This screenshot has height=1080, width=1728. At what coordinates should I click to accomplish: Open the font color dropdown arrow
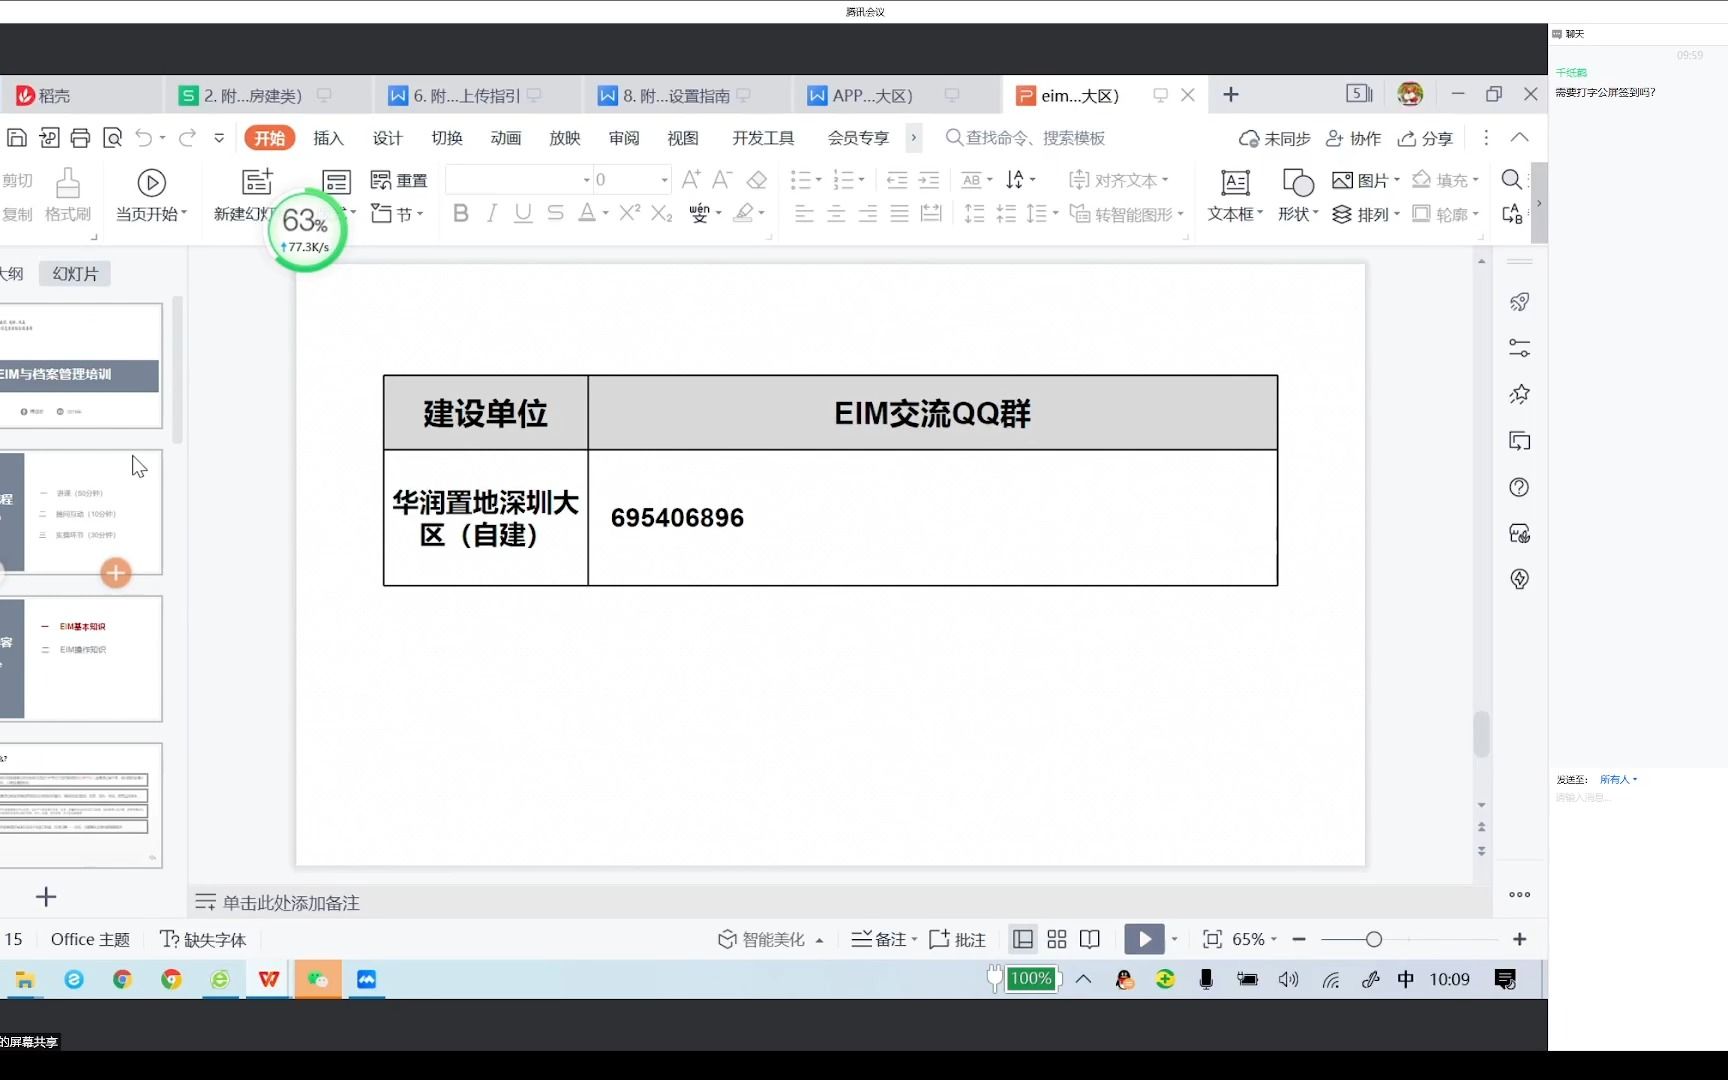(605, 213)
